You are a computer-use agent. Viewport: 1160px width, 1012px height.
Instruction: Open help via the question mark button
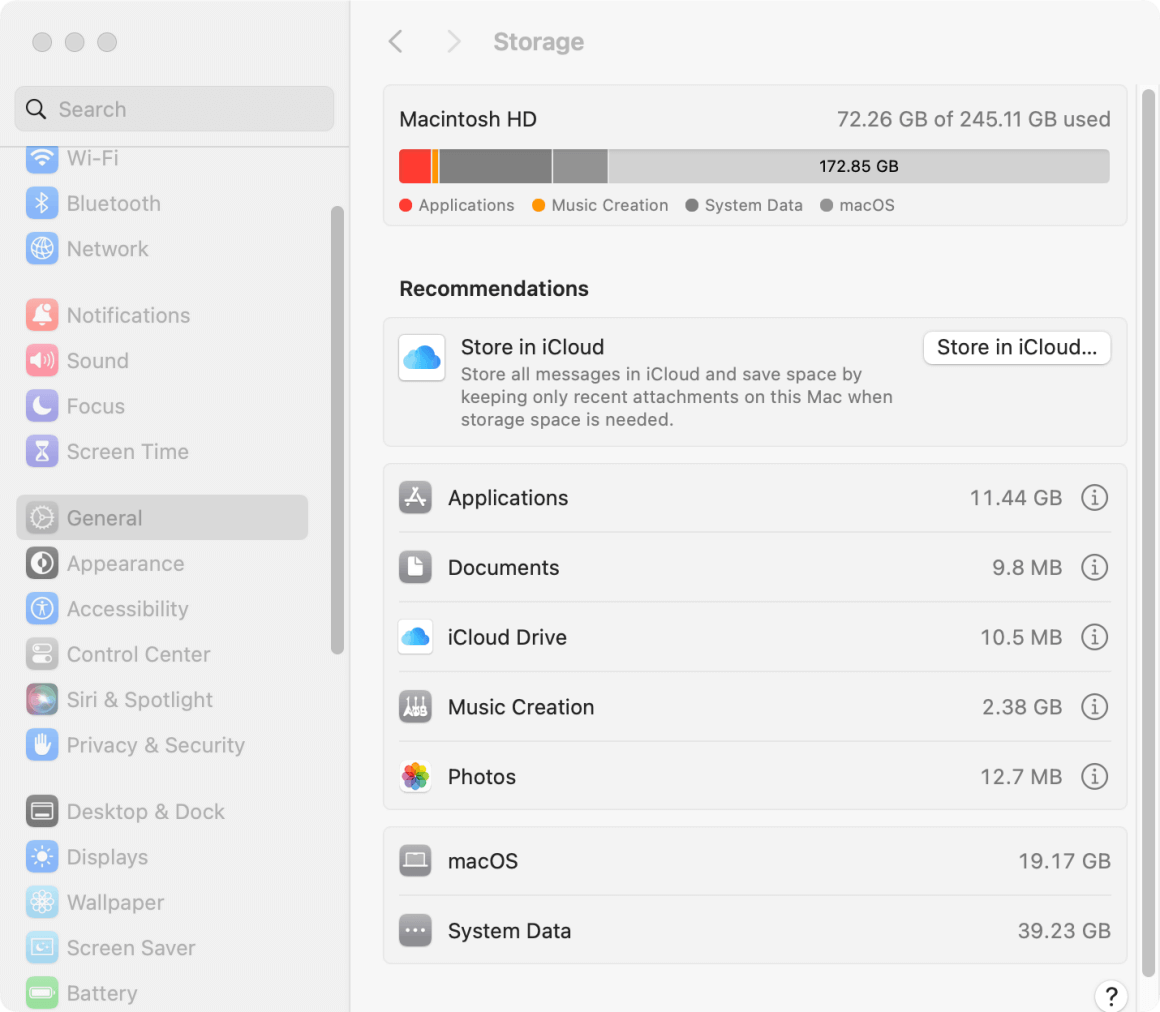(x=1111, y=996)
